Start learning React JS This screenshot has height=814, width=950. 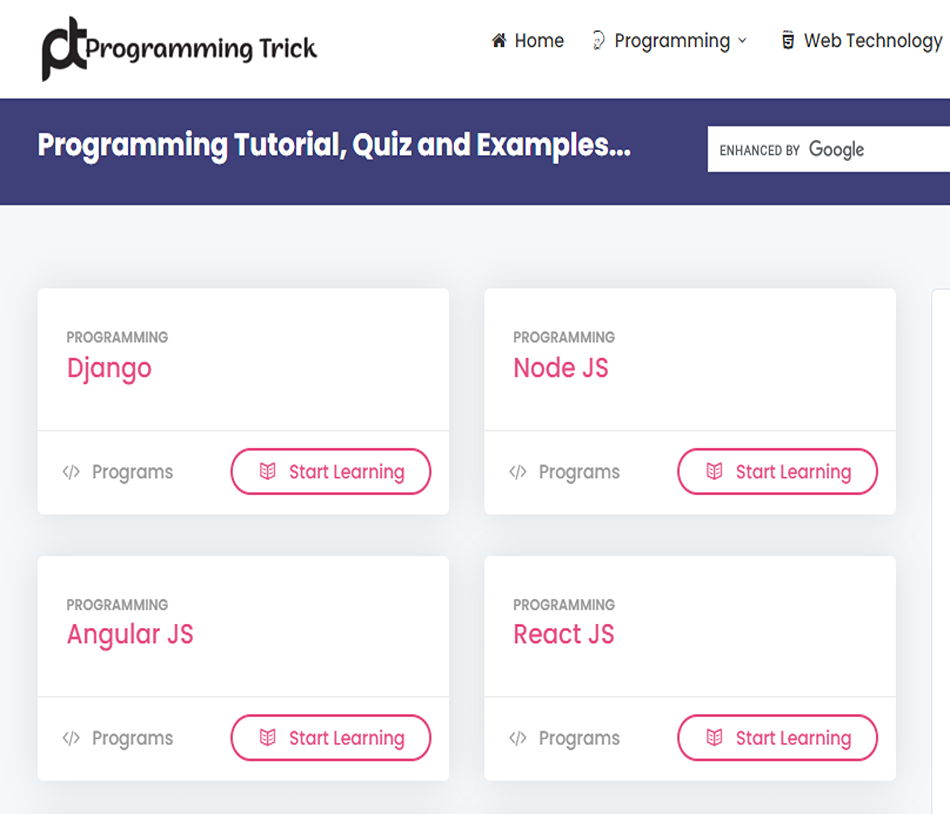[x=777, y=738]
